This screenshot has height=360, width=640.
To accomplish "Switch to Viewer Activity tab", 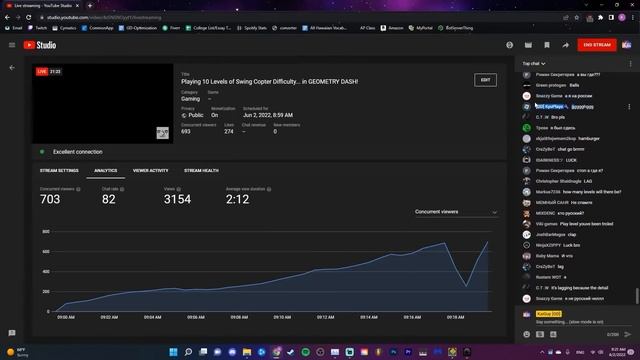I will click(x=151, y=171).
